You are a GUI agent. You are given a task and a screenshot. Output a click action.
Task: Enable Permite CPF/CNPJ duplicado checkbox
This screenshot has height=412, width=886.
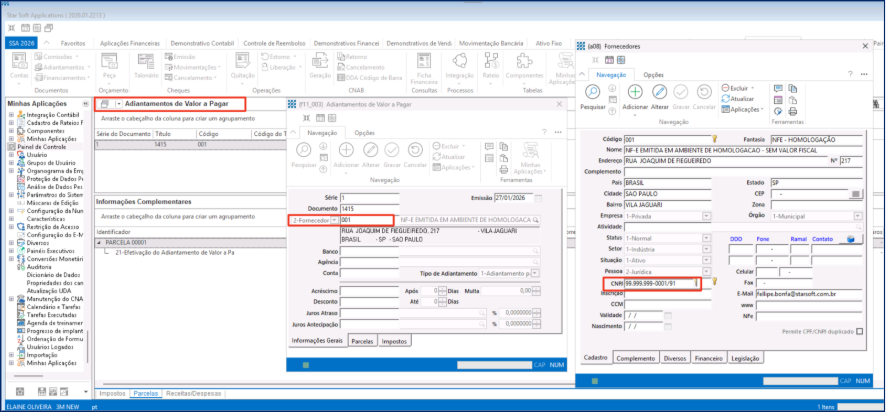point(860,331)
